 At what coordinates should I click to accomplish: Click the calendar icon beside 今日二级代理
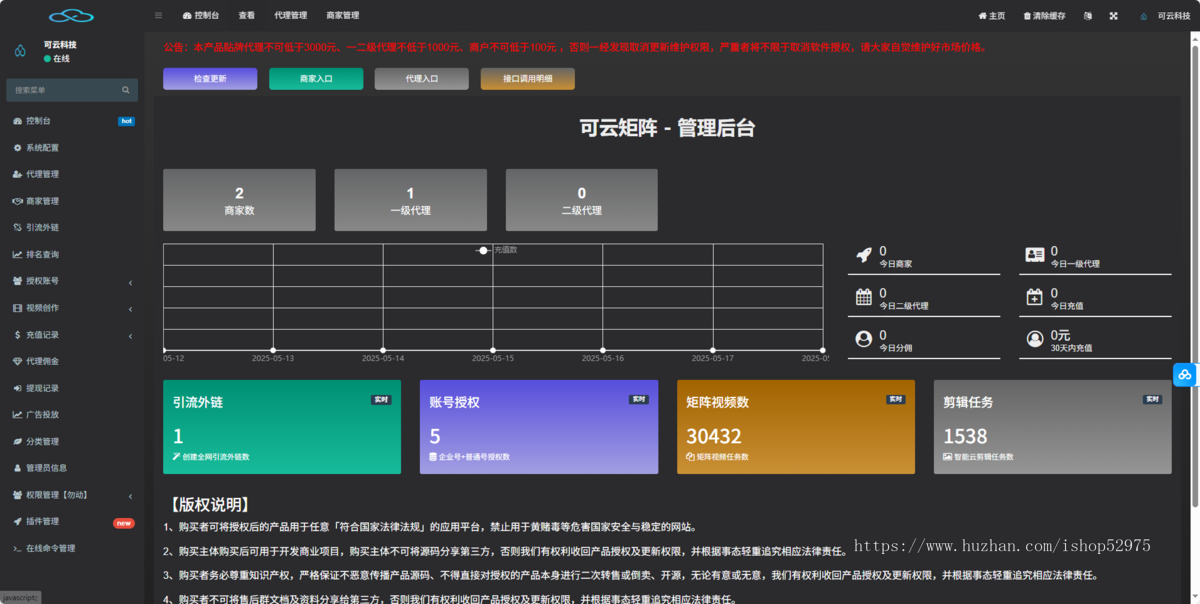[864, 297]
